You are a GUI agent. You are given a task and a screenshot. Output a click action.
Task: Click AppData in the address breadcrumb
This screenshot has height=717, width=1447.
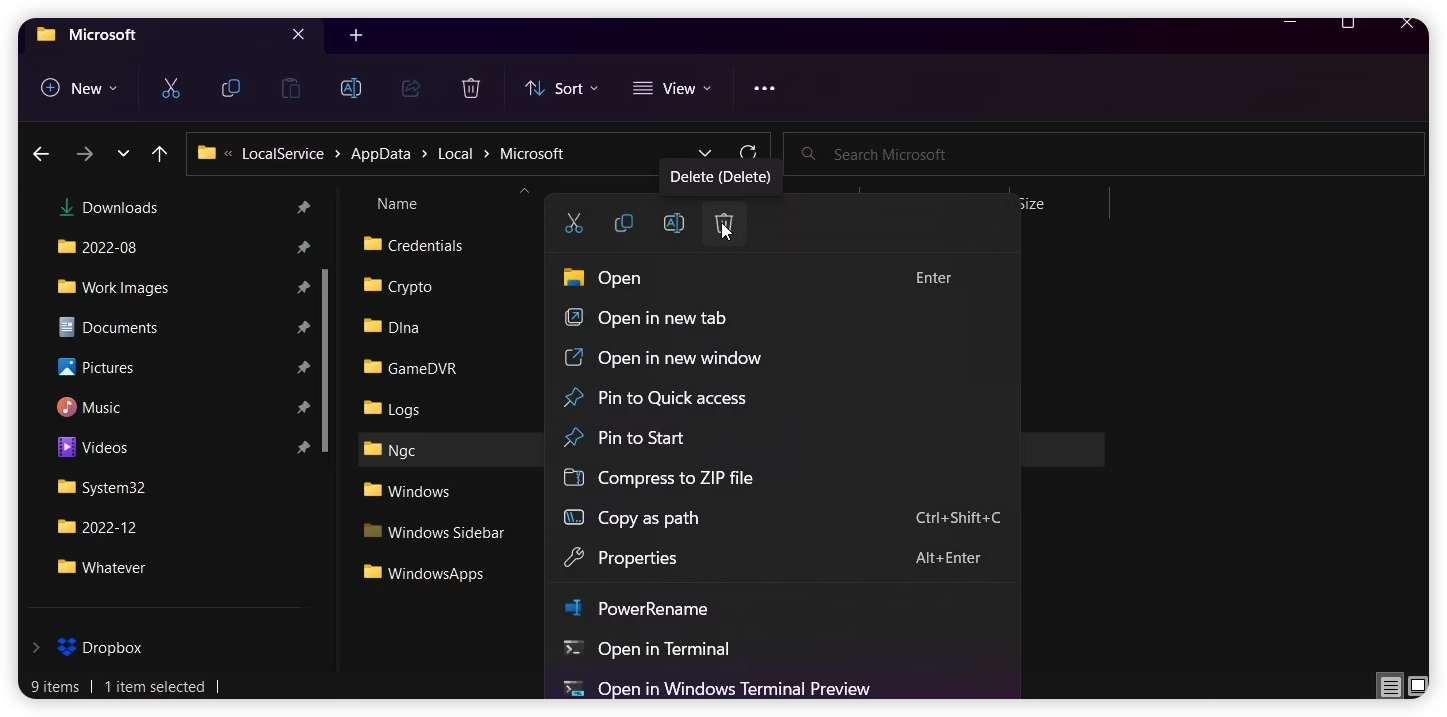380,154
